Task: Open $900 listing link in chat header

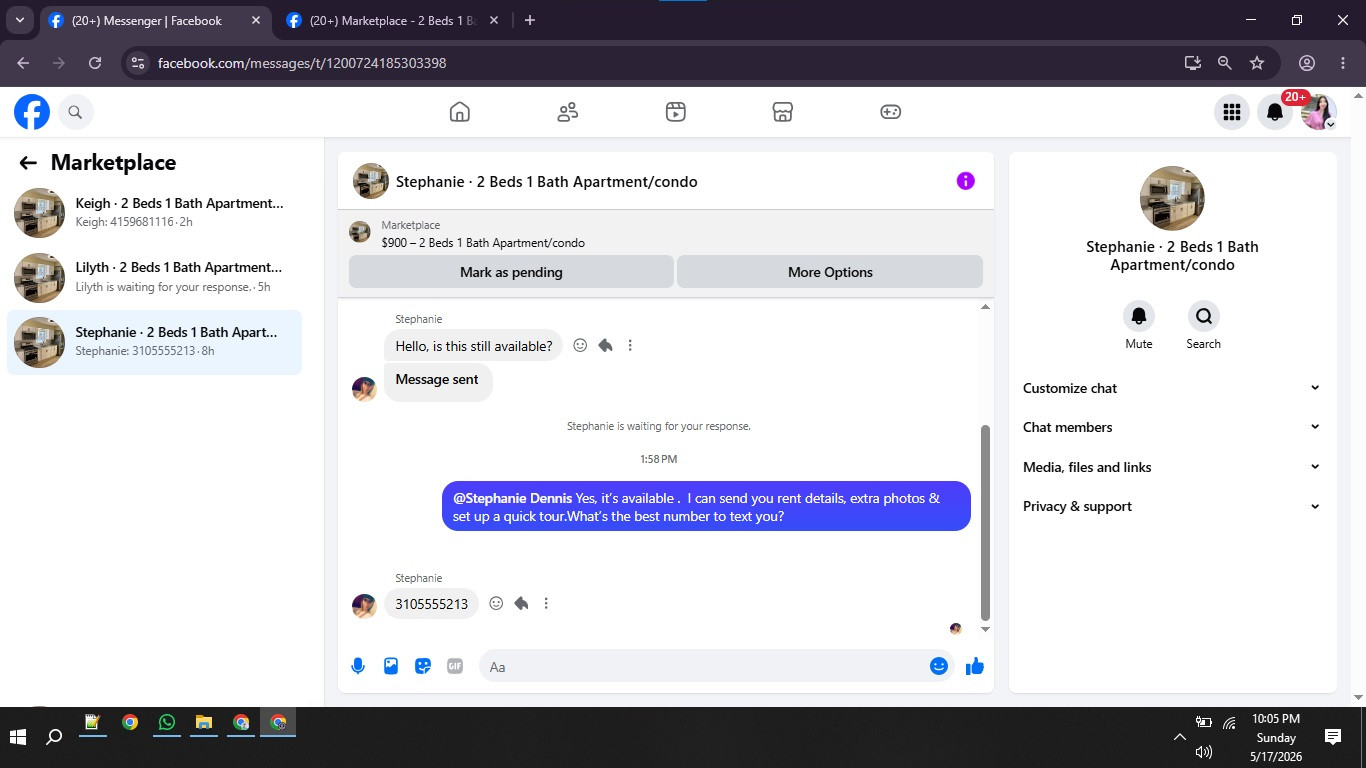Action: (483, 243)
